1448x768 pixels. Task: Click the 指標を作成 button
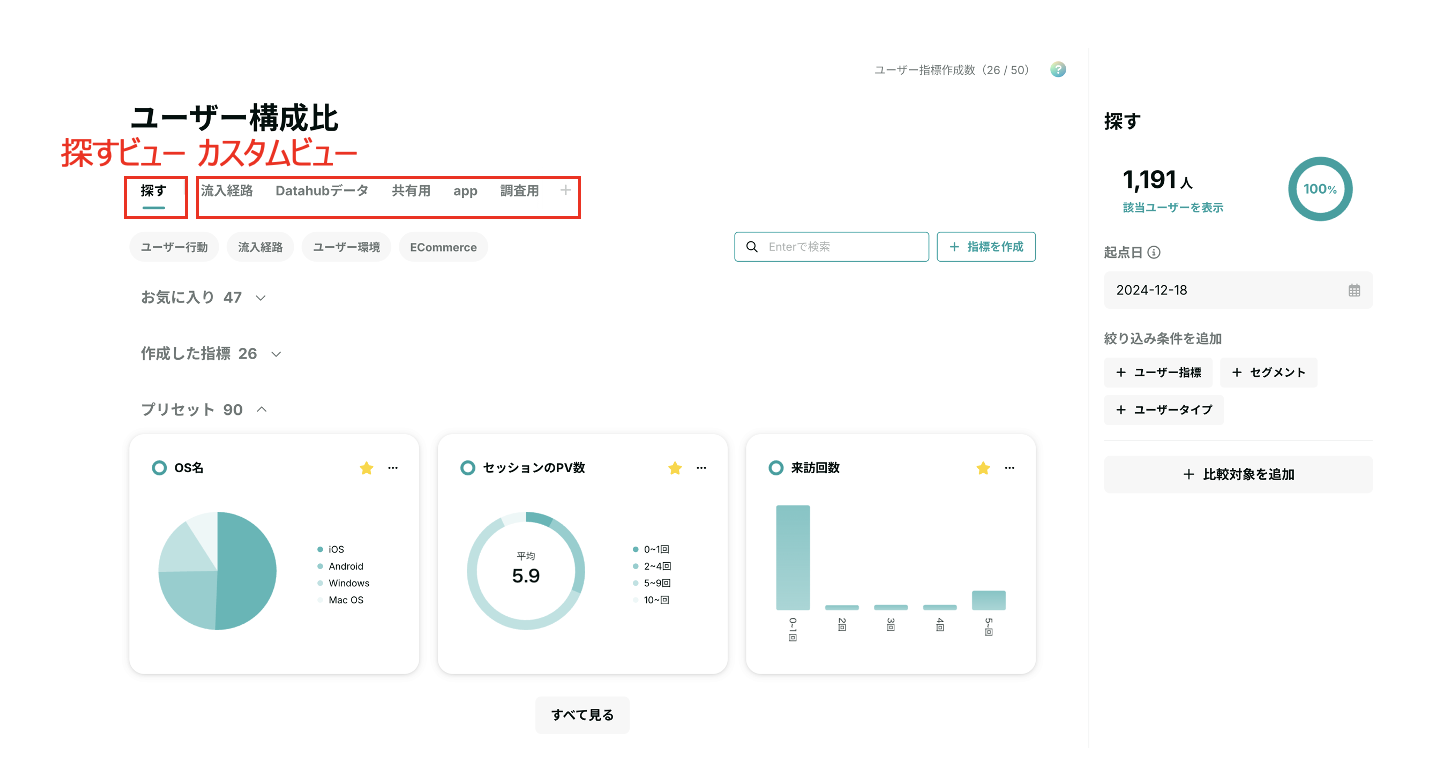point(986,247)
